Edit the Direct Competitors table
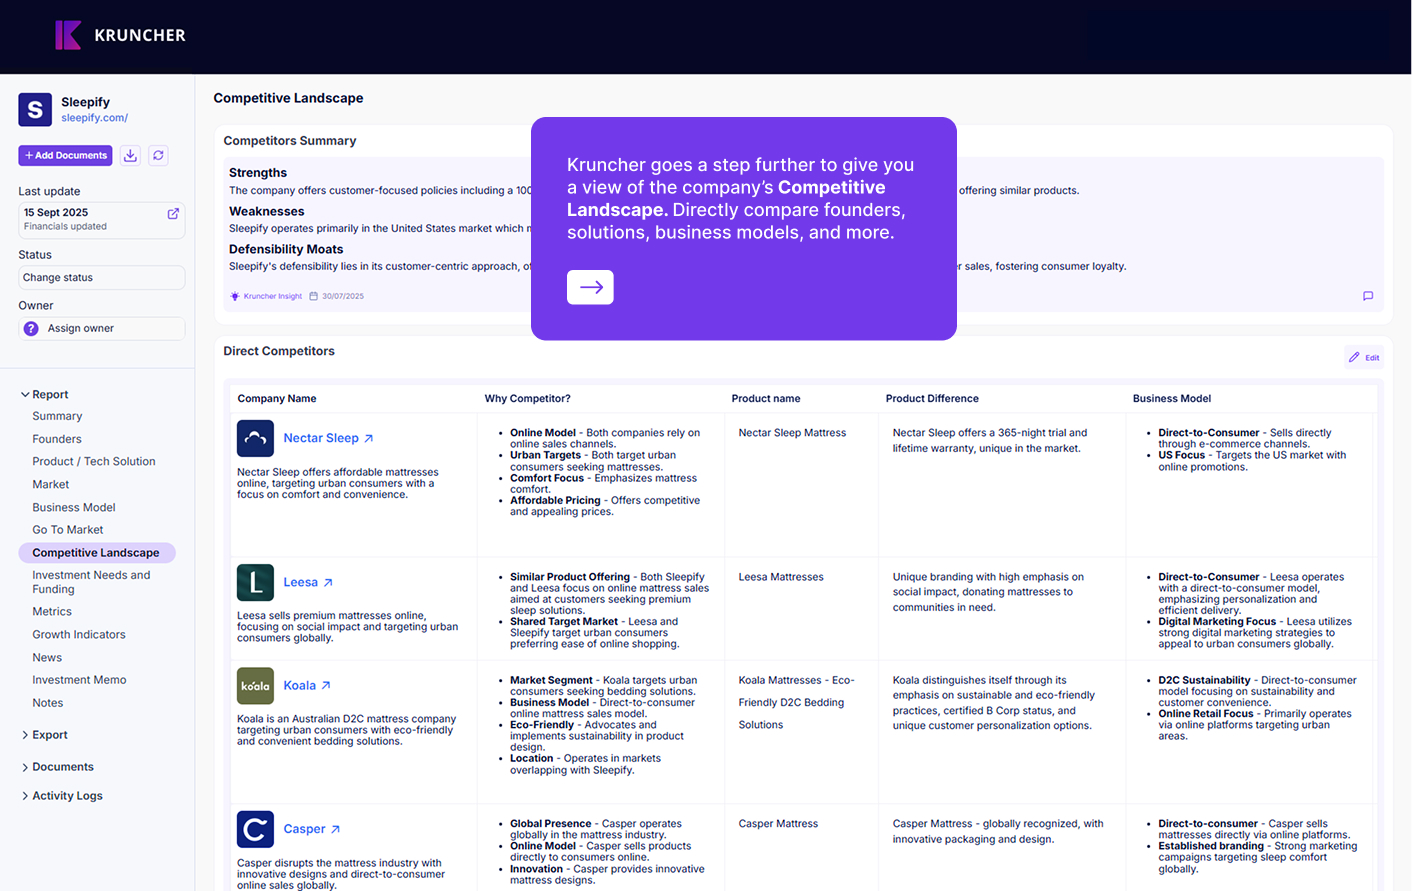 tap(1363, 357)
